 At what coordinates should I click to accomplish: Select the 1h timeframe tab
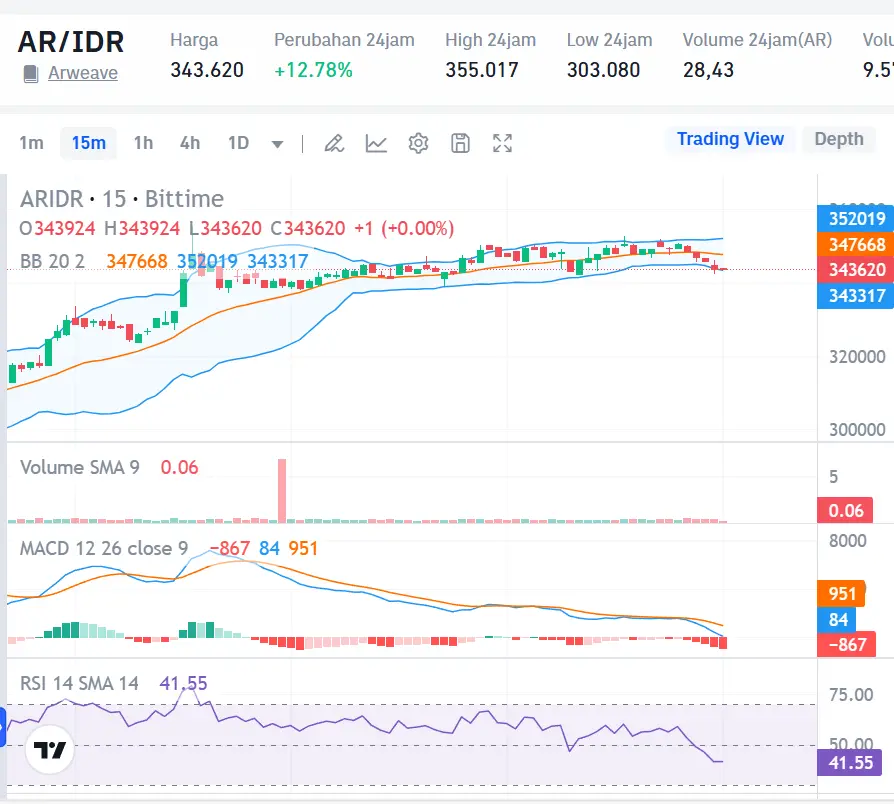click(x=143, y=143)
